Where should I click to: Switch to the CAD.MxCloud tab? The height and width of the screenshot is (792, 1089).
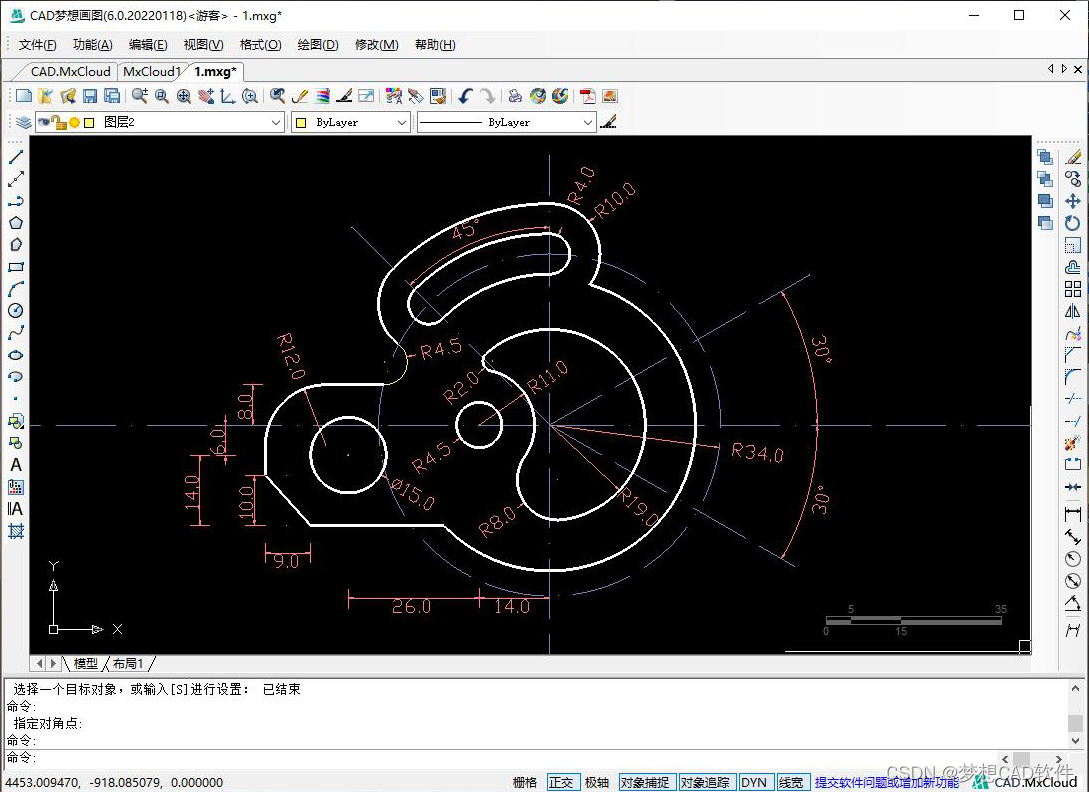click(x=70, y=72)
